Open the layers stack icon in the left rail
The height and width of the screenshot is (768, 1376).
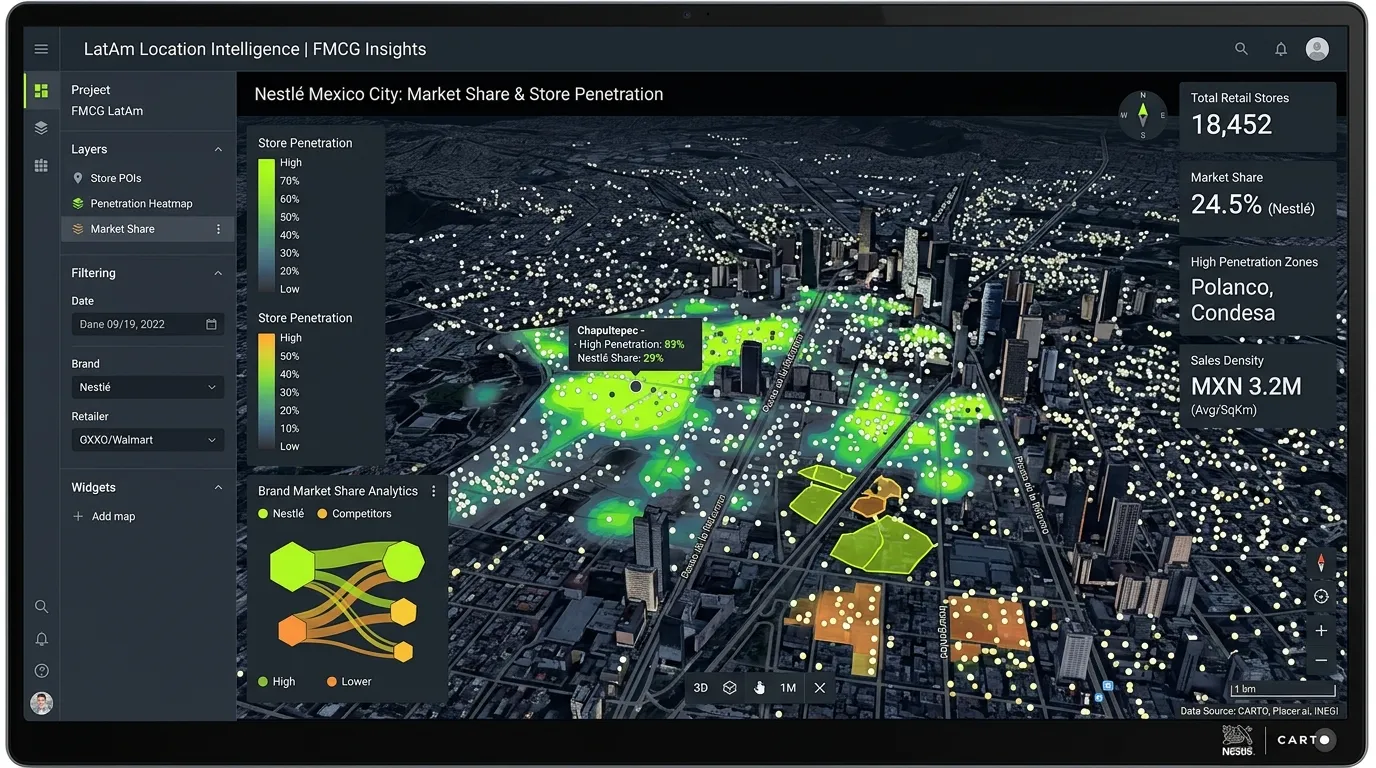[x=41, y=128]
